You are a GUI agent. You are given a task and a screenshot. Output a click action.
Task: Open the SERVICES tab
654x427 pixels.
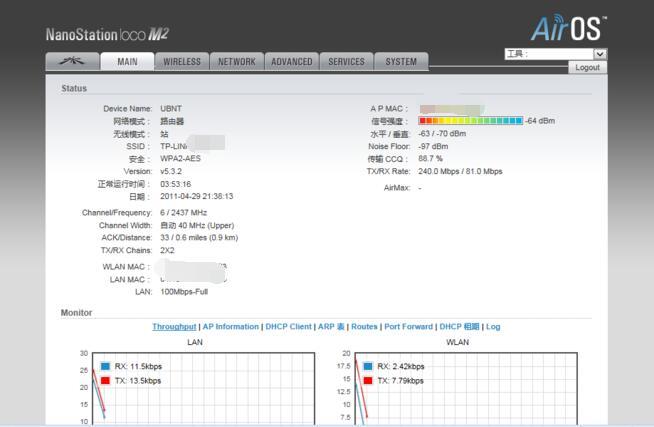[346, 61]
